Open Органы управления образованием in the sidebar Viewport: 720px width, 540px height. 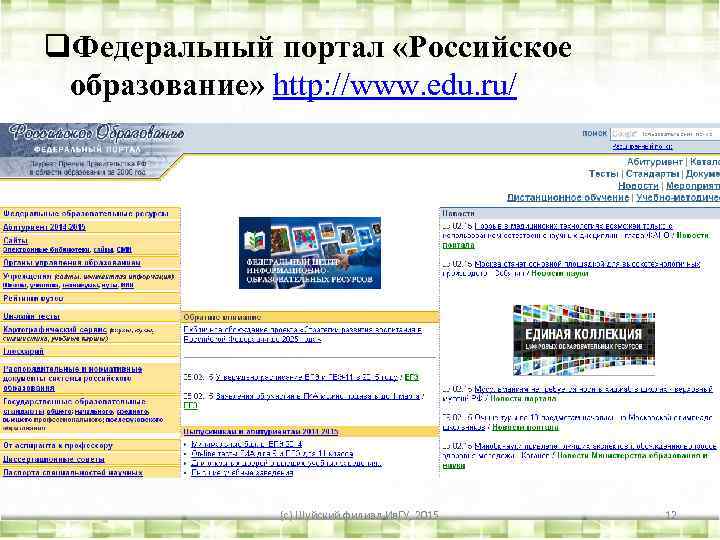tap(72, 263)
